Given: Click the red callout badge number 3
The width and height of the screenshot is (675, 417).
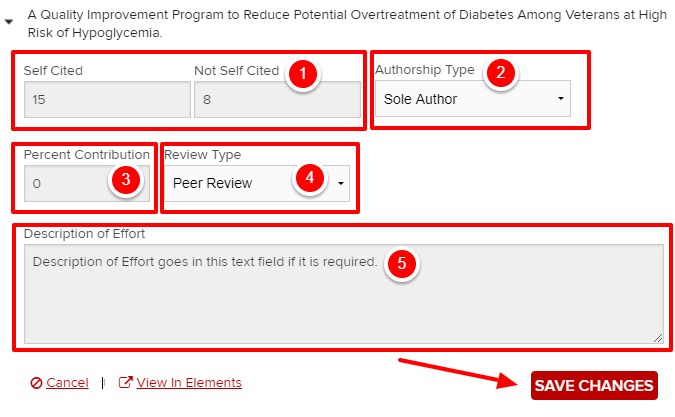Looking at the screenshot, I should pyautogui.click(x=124, y=180).
